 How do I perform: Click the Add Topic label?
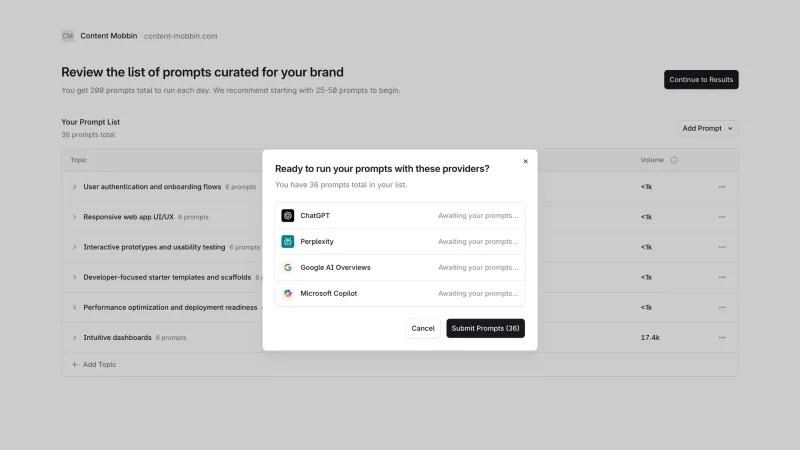pos(99,364)
